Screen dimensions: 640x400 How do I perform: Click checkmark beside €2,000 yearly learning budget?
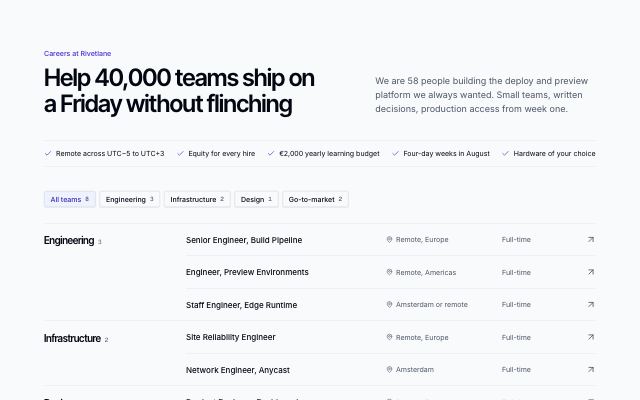(x=271, y=153)
